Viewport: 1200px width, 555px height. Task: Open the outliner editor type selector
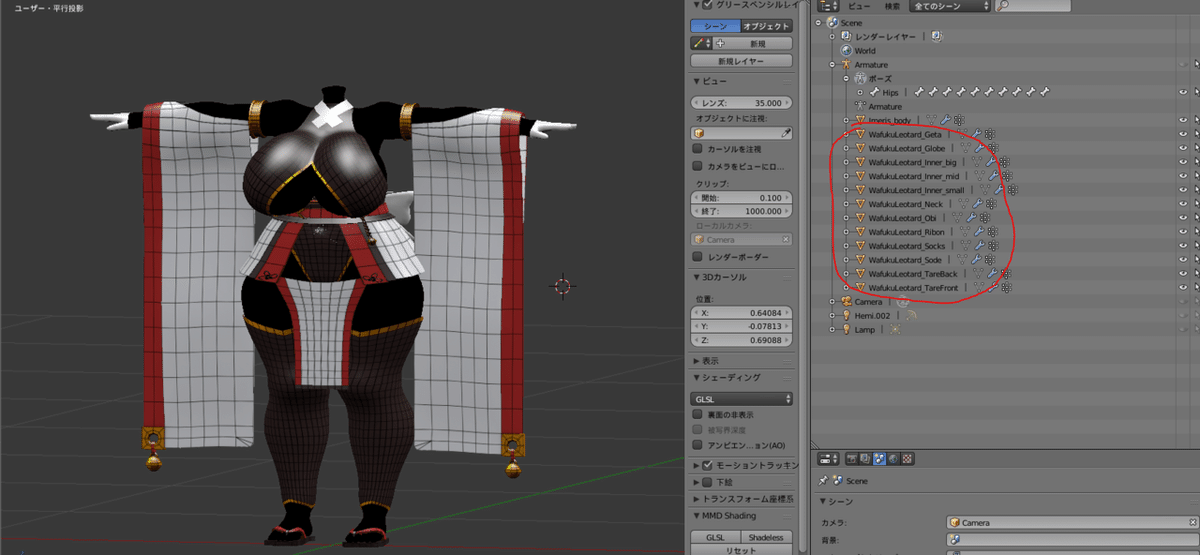click(x=826, y=6)
